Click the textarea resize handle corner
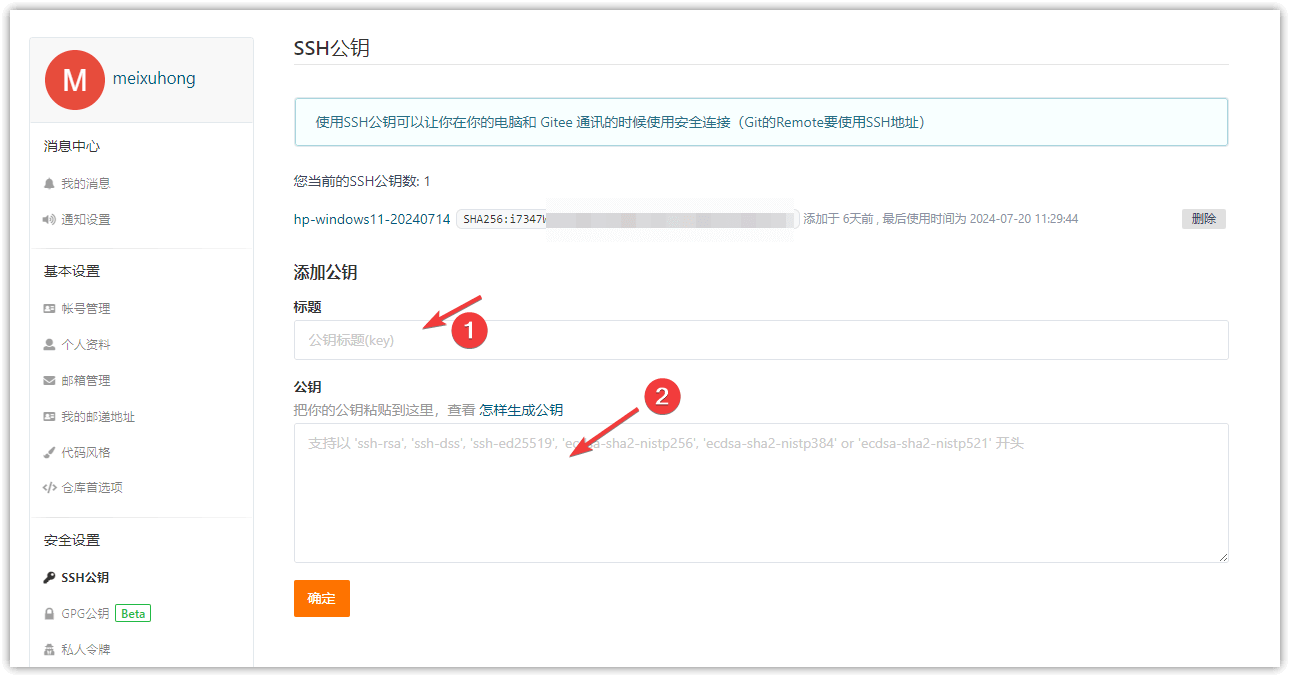 click(x=1222, y=556)
